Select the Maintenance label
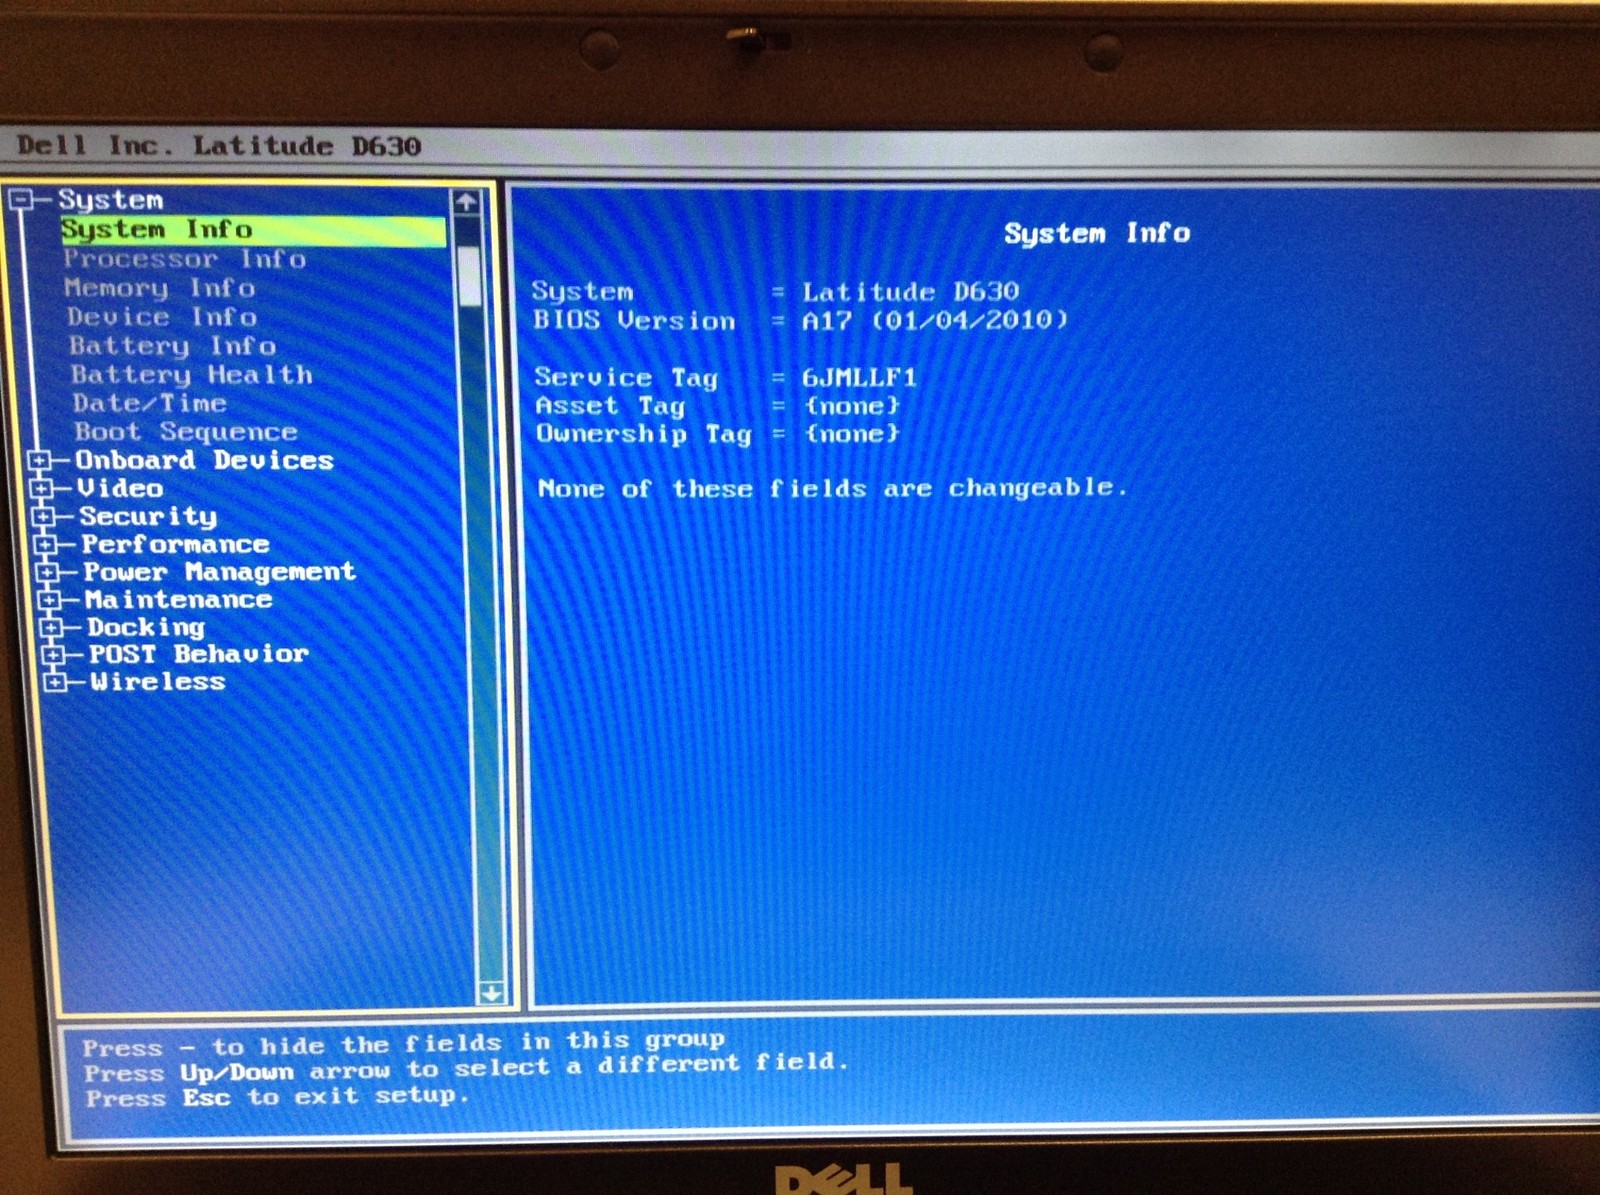1600x1195 pixels. coord(179,600)
